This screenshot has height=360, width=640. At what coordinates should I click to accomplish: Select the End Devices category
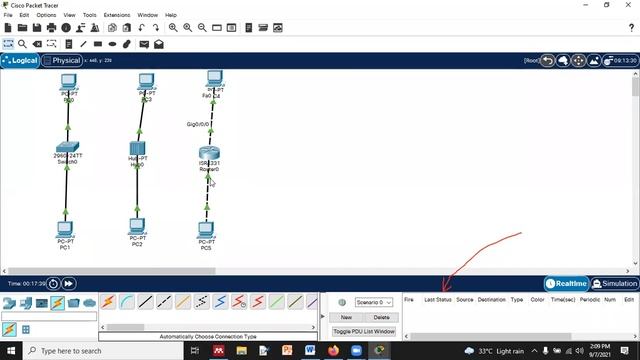[26, 303]
